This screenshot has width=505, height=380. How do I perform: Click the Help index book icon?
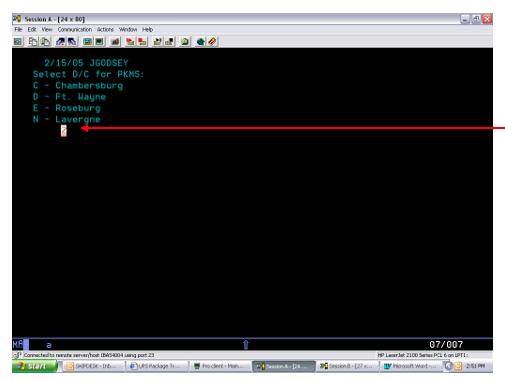coord(212,42)
